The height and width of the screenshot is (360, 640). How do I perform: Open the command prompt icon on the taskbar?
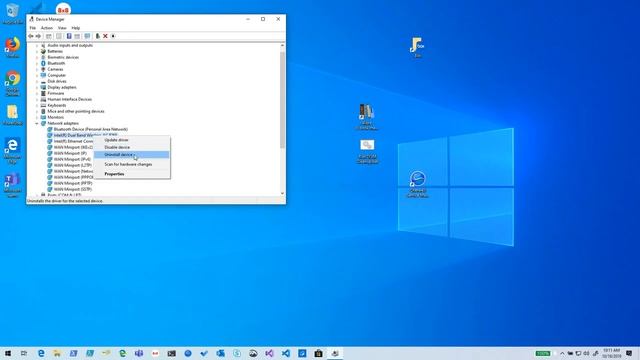click(171, 353)
